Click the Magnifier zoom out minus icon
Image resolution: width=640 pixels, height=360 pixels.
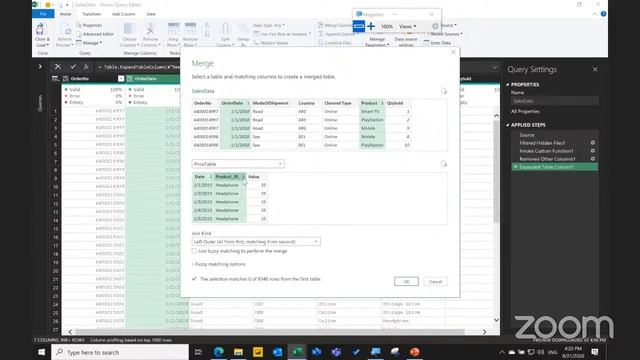[x=359, y=27]
